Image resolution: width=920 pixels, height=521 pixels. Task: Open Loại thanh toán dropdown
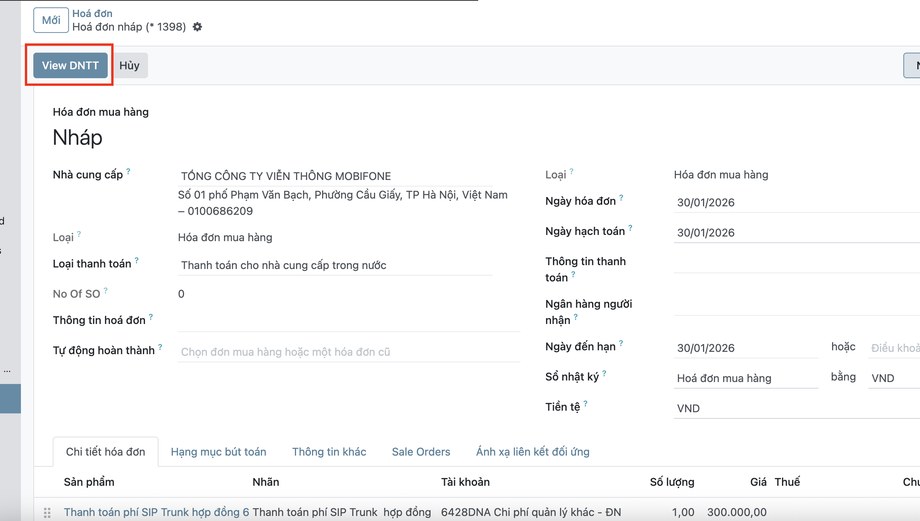point(335,265)
